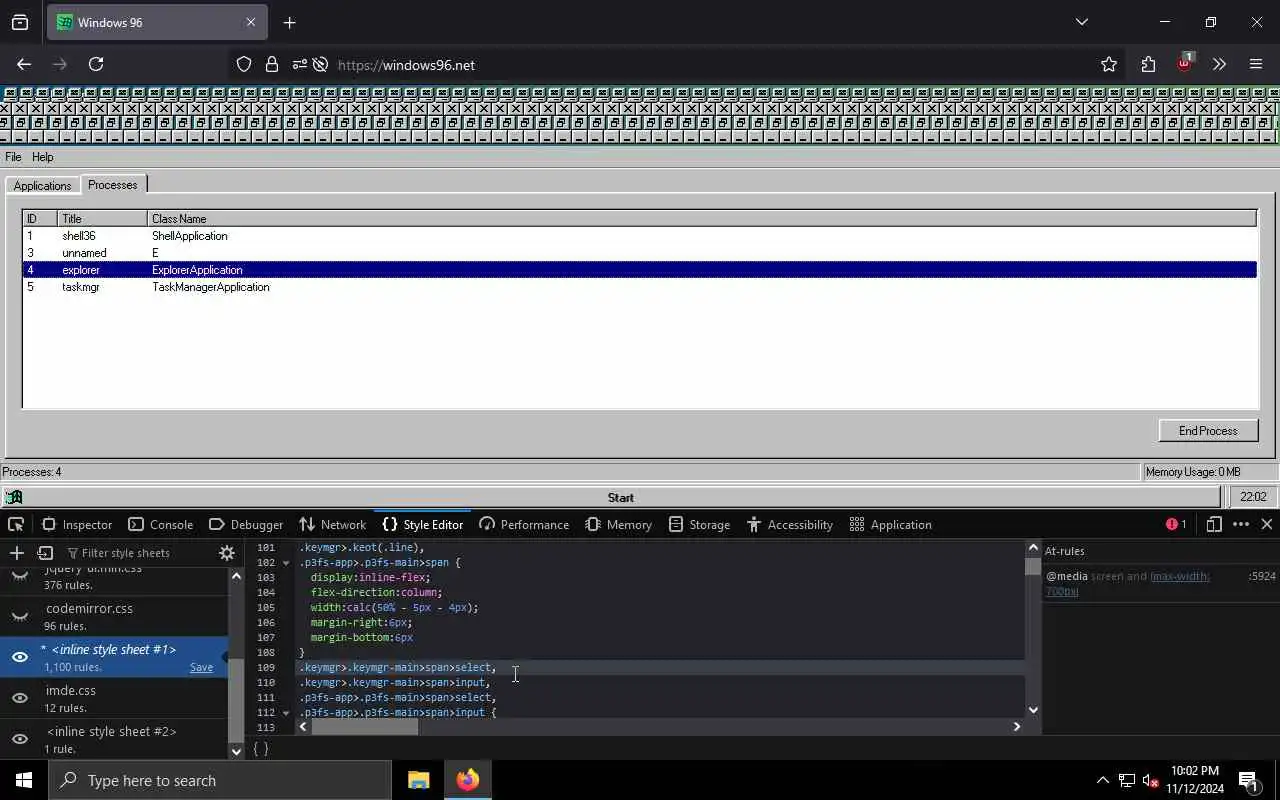Click the Class Name column header
This screenshot has height=800, width=1280.
[701, 218]
